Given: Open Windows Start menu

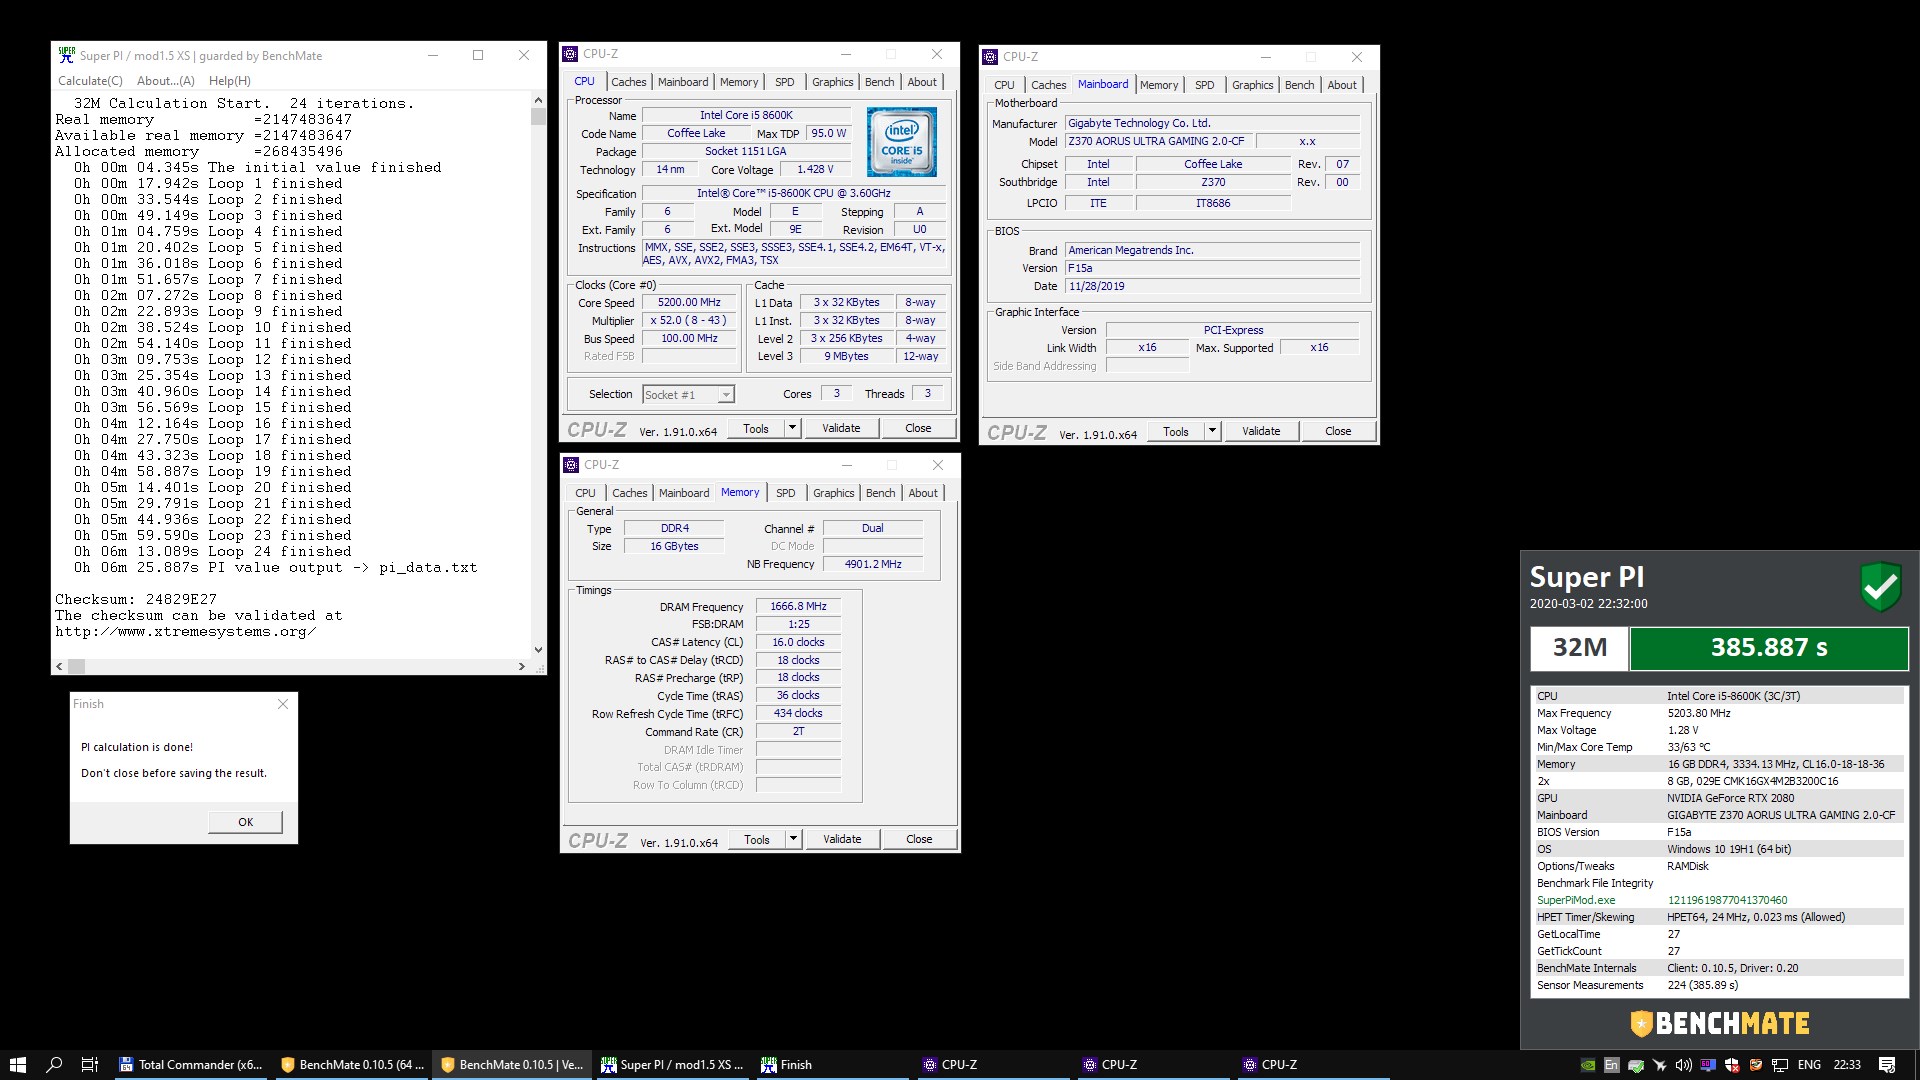Looking at the screenshot, I should pos(17,1065).
